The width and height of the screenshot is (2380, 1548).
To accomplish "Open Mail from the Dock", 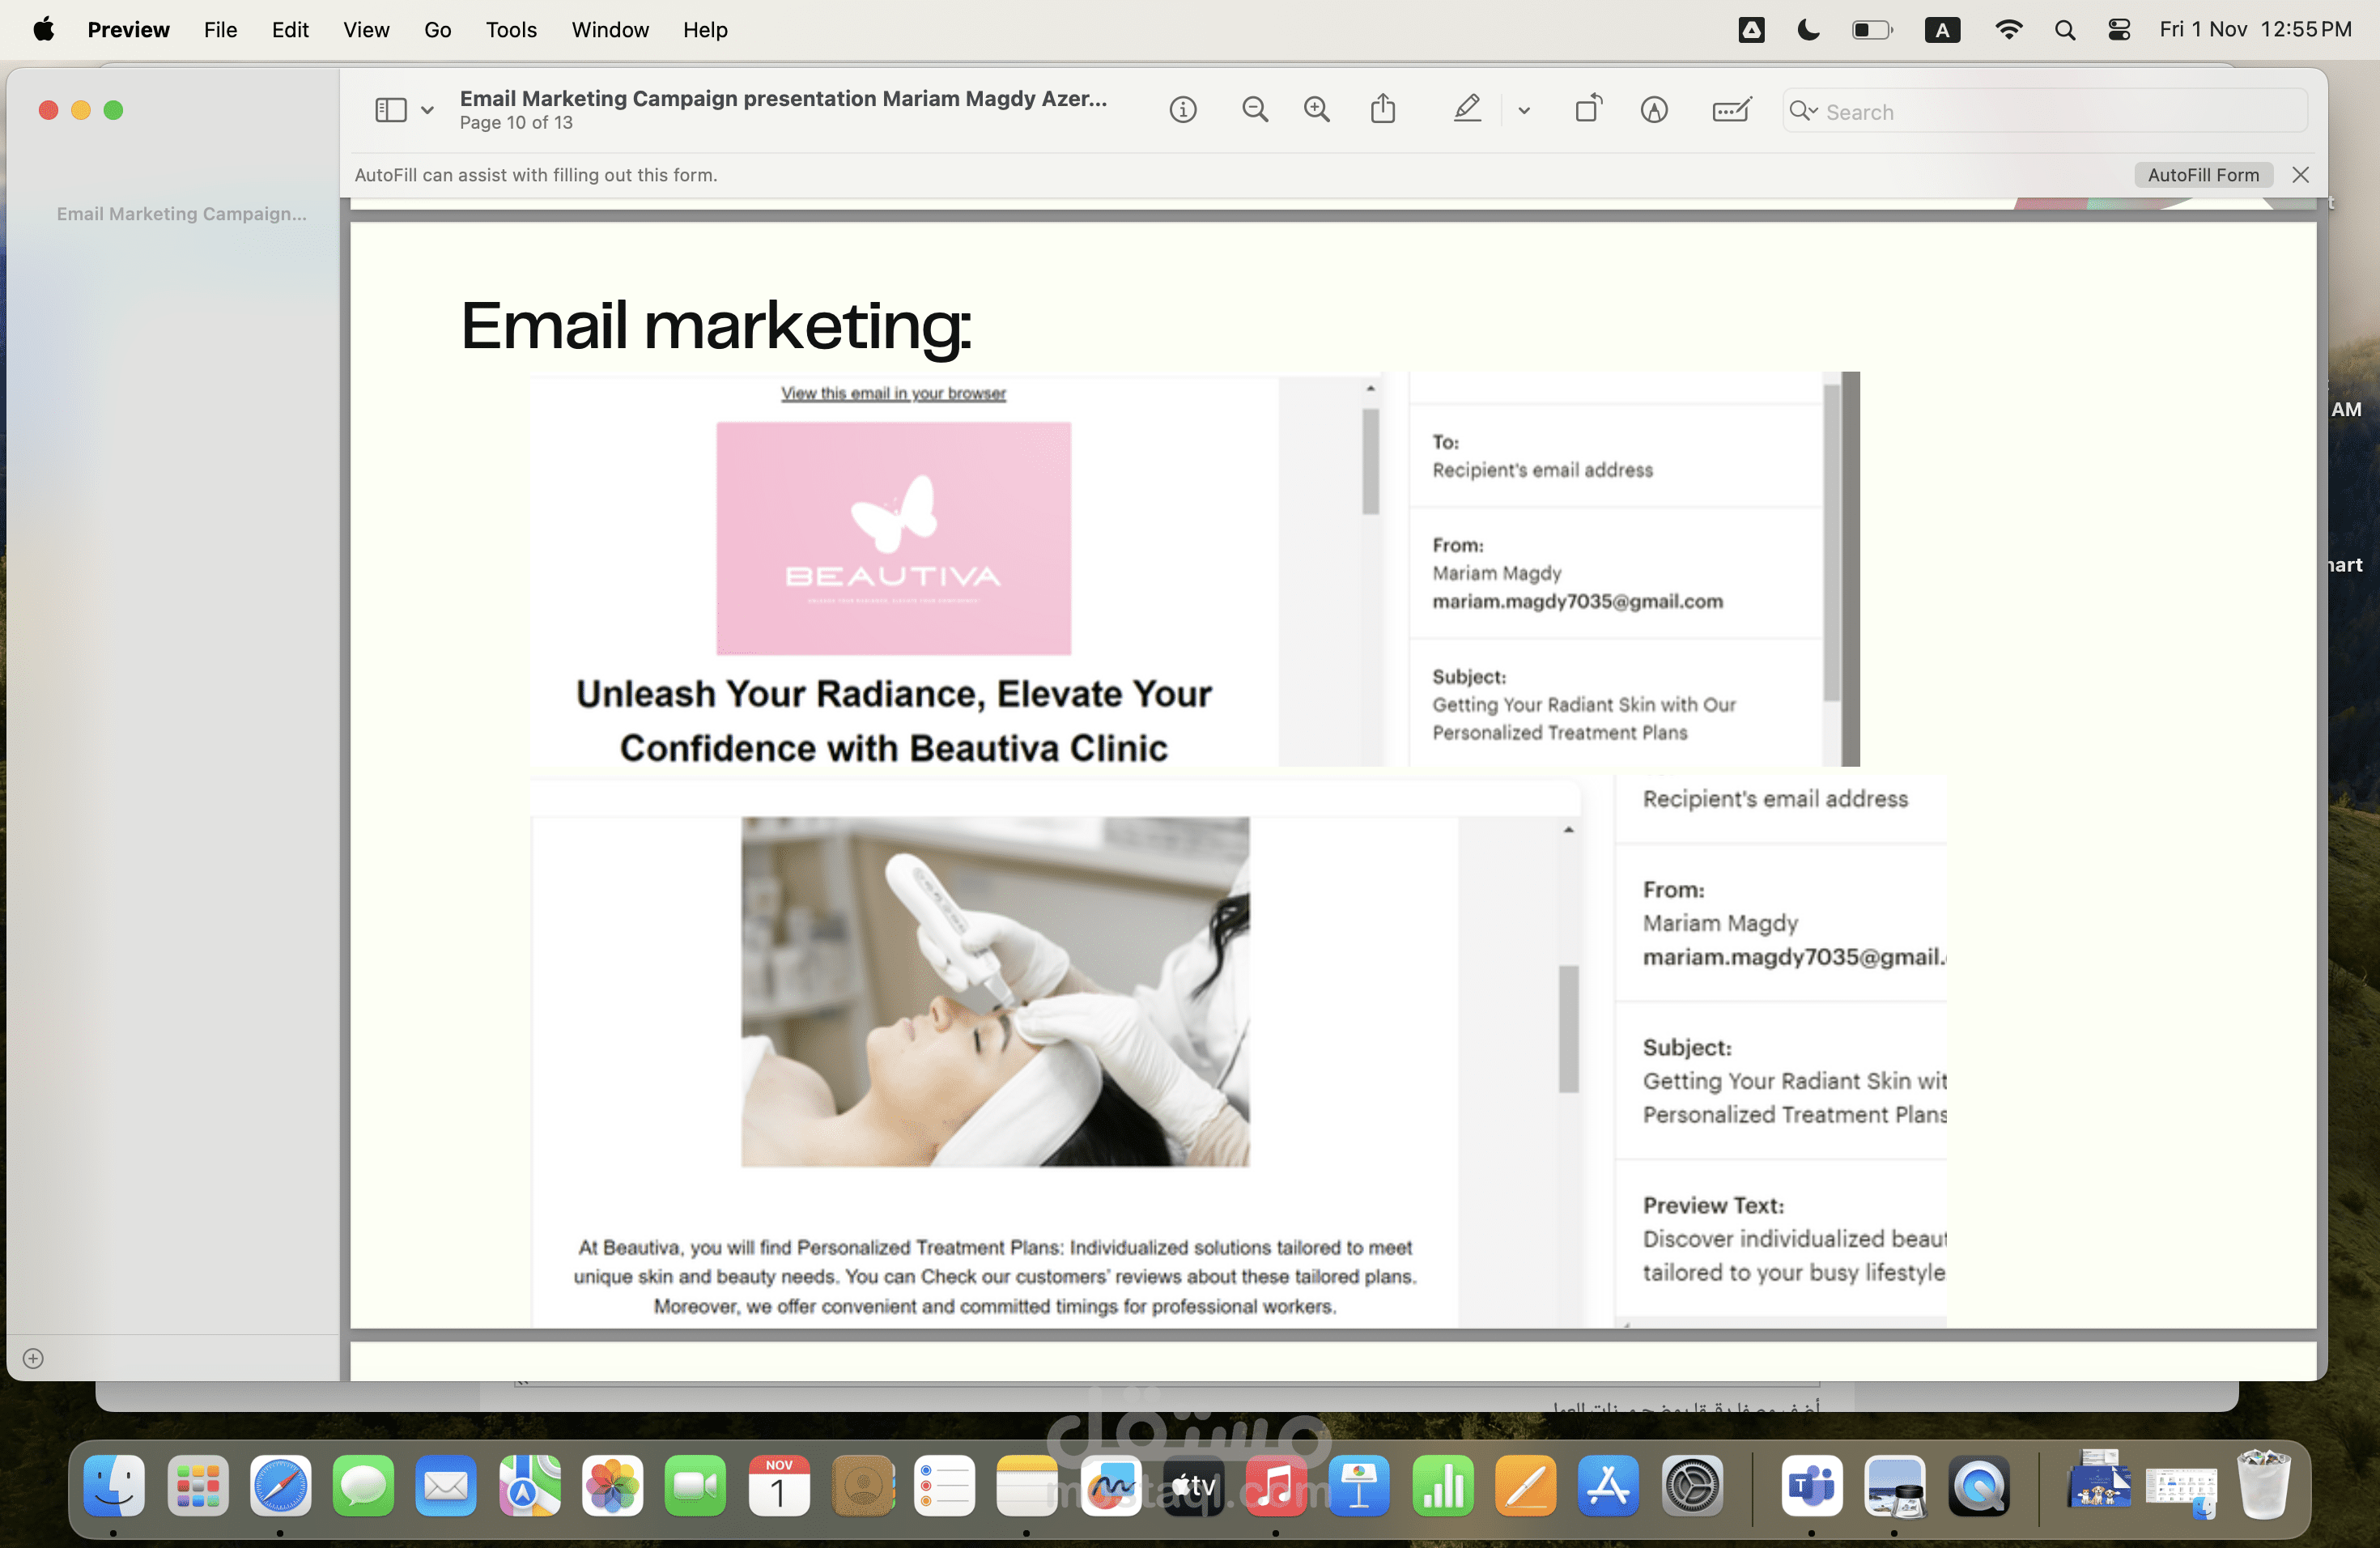I will pos(446,1485).
